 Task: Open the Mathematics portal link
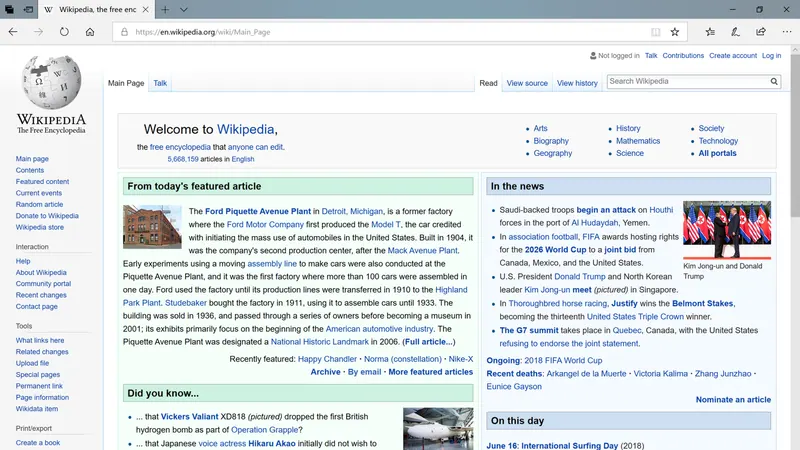coord(638,141)
